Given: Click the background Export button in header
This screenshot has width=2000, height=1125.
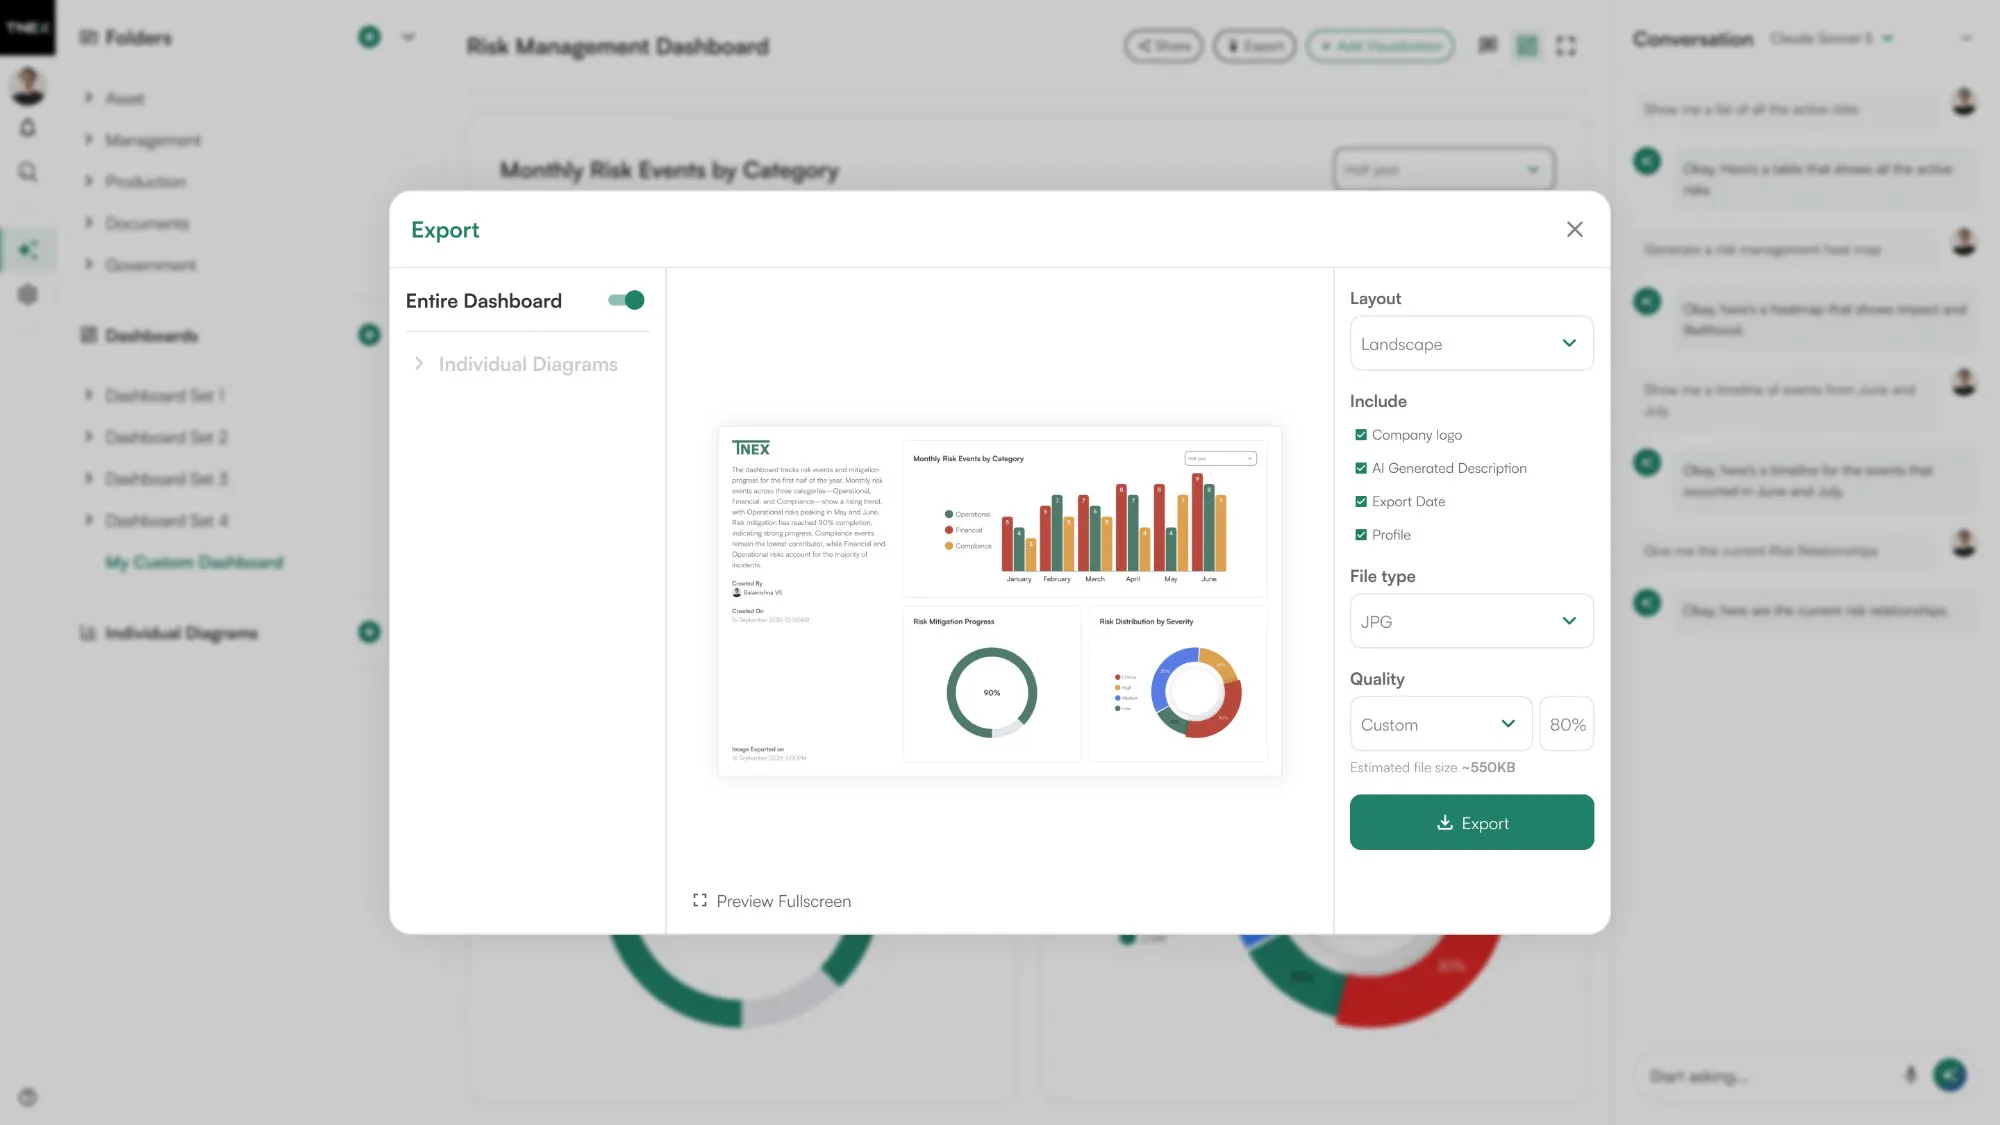Looking at the screenshot, I should (1255, 46).
